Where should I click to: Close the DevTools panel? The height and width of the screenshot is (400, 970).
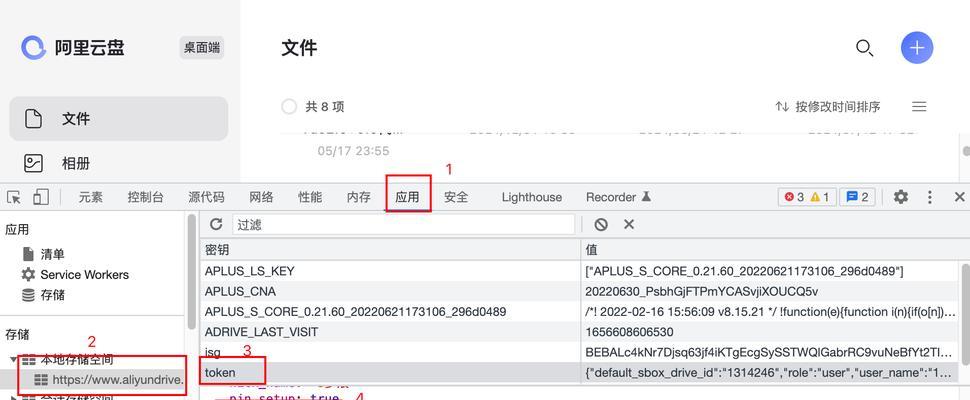pyautogui.click(x=959, y=197)
